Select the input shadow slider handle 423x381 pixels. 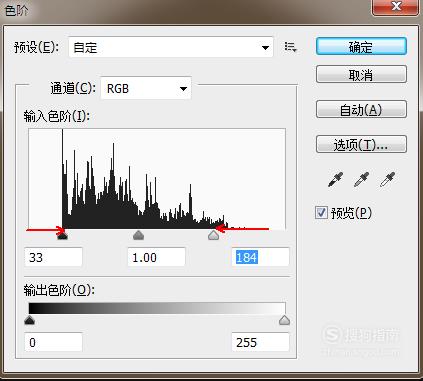click(x=62, y=236)
